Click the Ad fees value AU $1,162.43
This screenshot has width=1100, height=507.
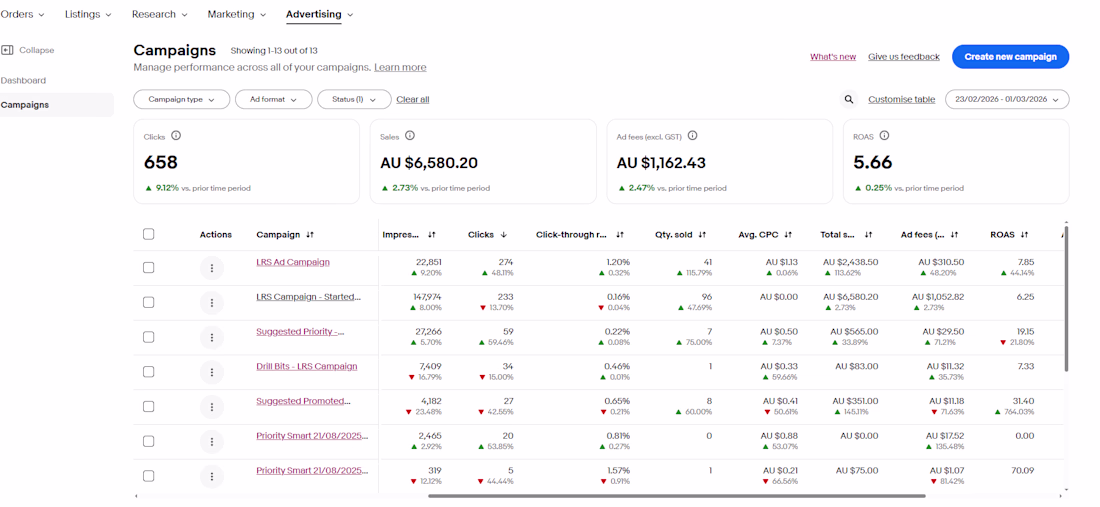[661, 163]
